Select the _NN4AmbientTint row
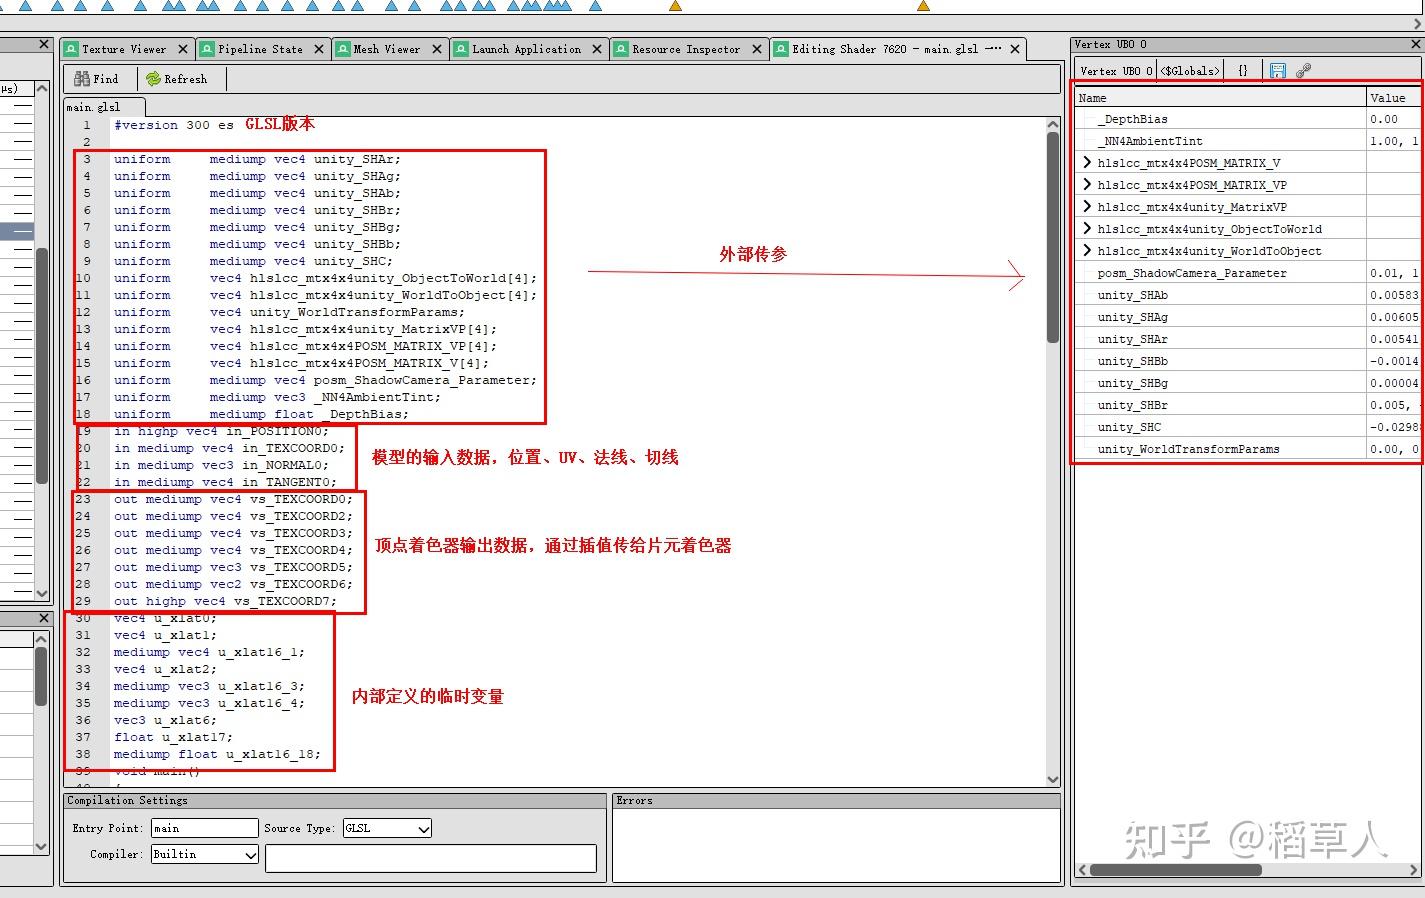The height and width of the screenshot is (898, 1425). [x=1247, y=141]
